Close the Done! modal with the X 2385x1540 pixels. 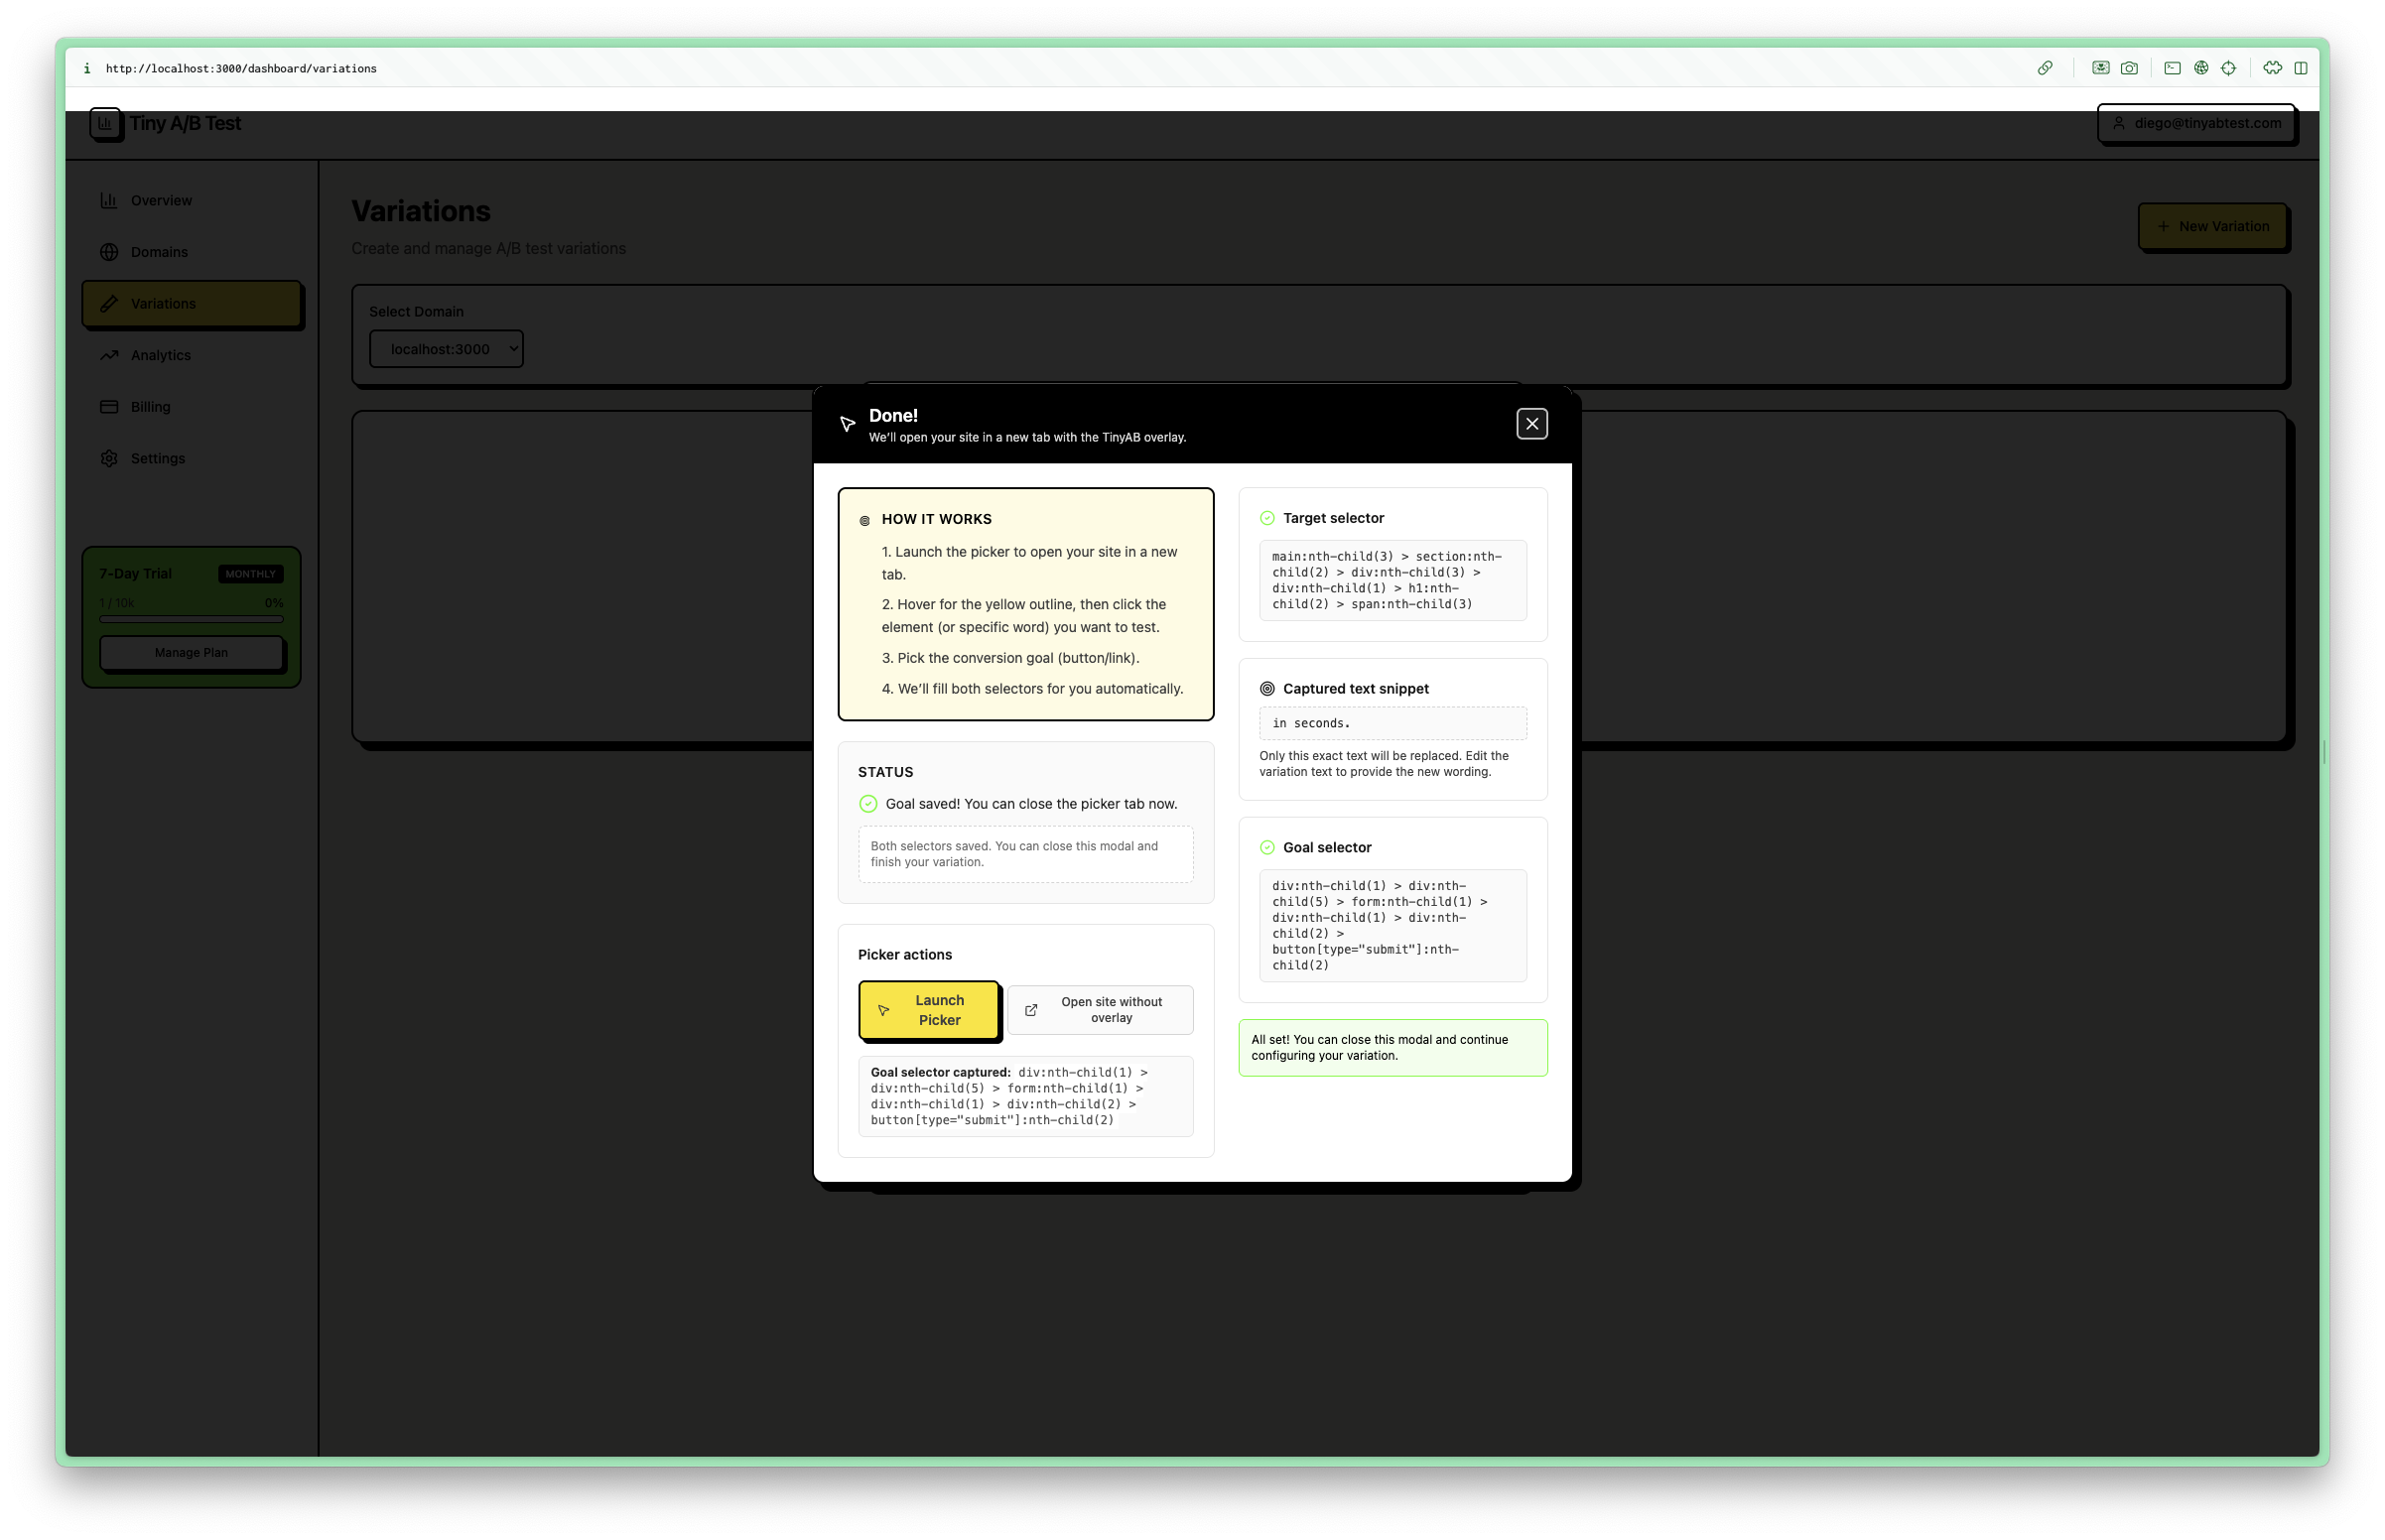click(x=1532, y=423)
